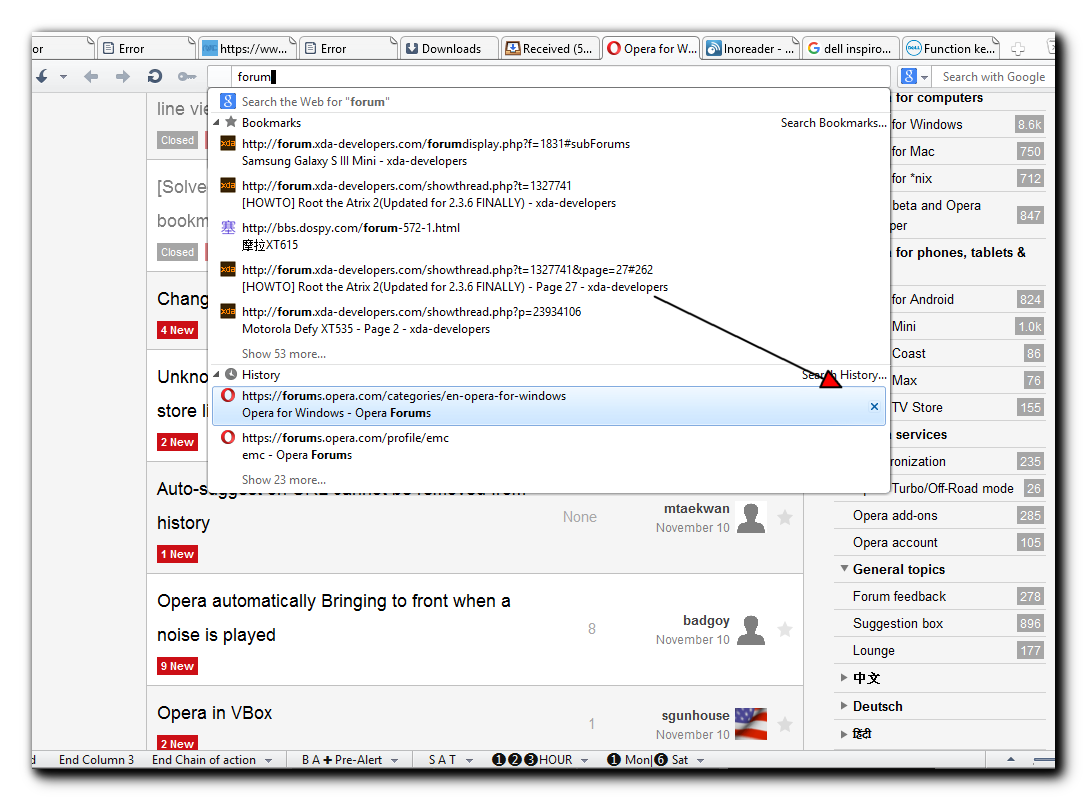Click the password key icon
The image size is (1089, 803).
click(x=187, y=76)
